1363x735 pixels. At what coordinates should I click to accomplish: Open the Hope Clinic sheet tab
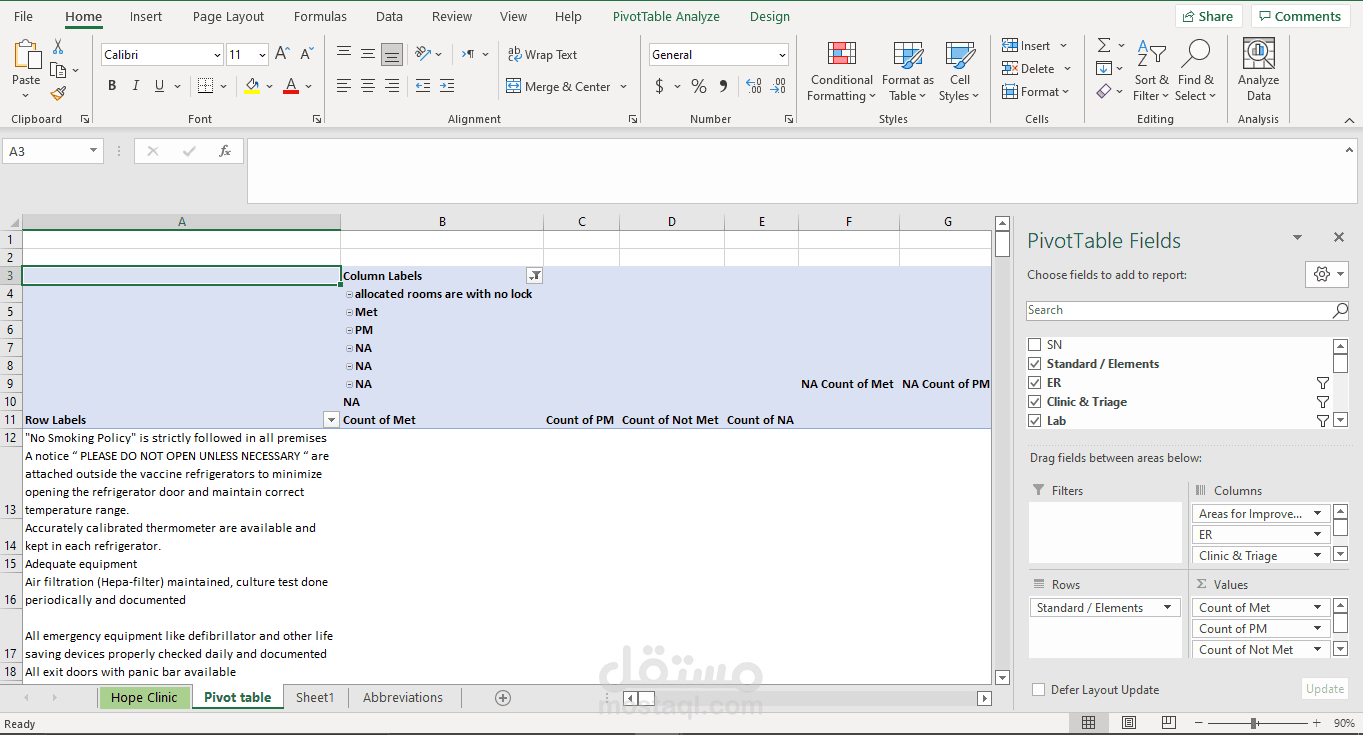click(x=144, y=697)
